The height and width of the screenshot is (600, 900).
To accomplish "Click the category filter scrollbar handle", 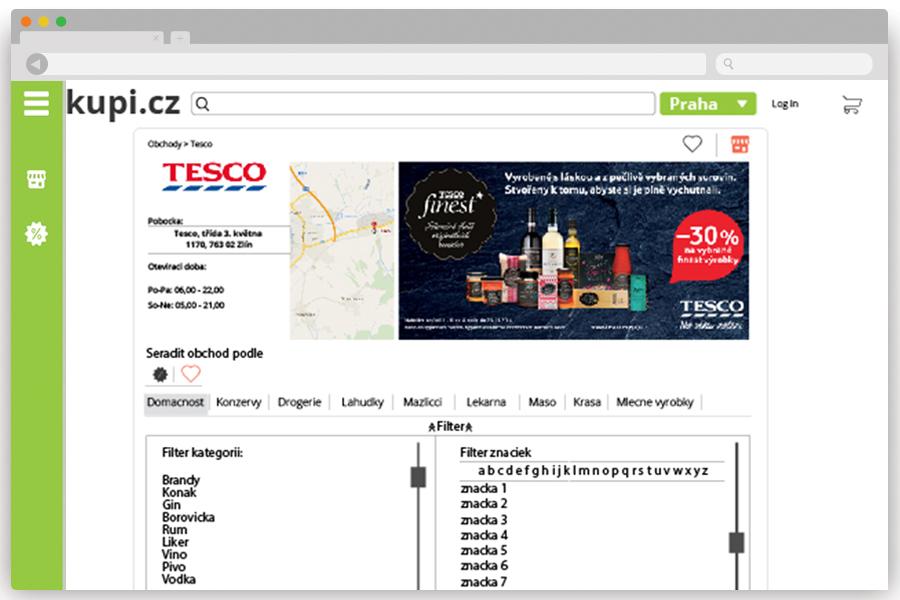I will tap(418, 477).
